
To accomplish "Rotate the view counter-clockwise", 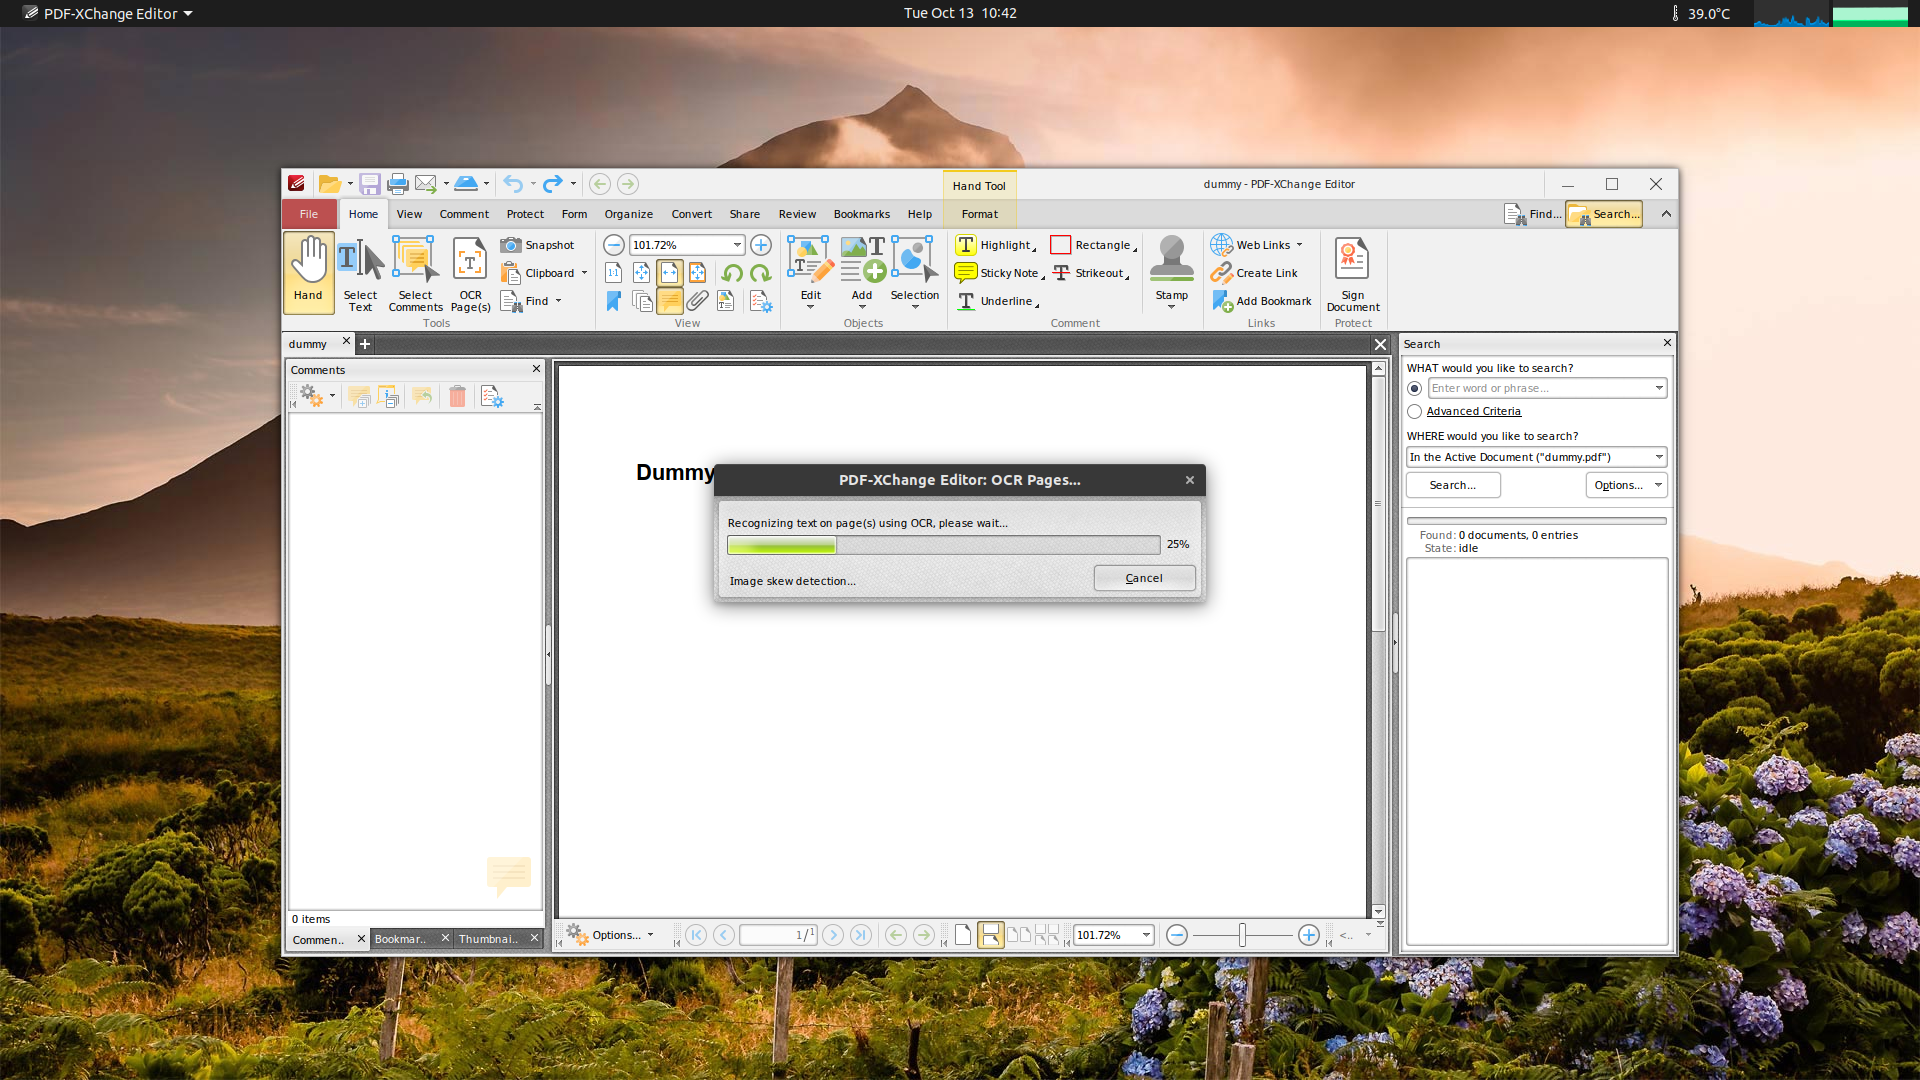I will 732,273.
